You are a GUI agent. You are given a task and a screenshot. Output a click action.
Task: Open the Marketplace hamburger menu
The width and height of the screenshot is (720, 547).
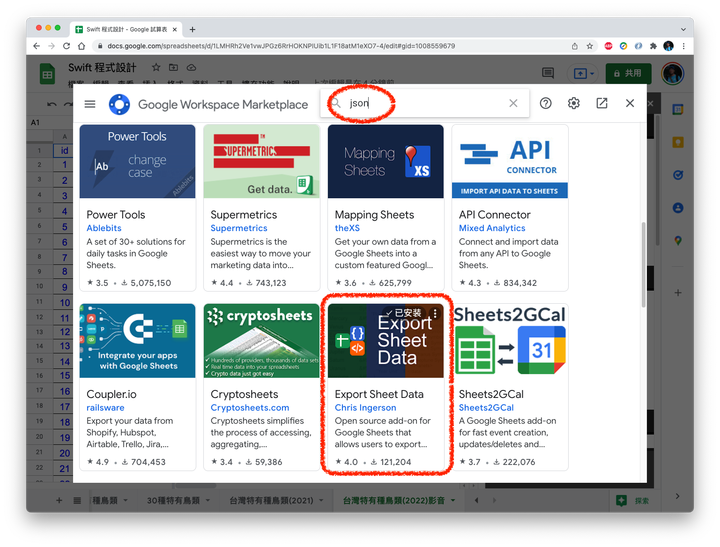[90, 104]
